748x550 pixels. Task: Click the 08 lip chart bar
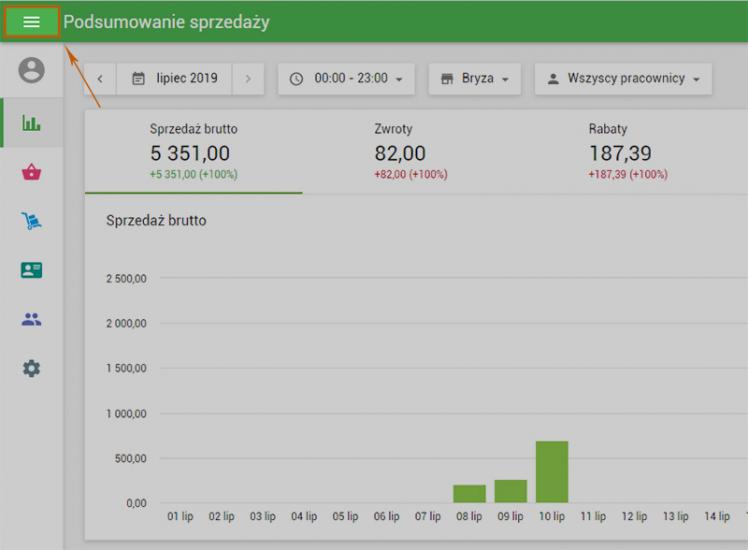tap(469, 494)
